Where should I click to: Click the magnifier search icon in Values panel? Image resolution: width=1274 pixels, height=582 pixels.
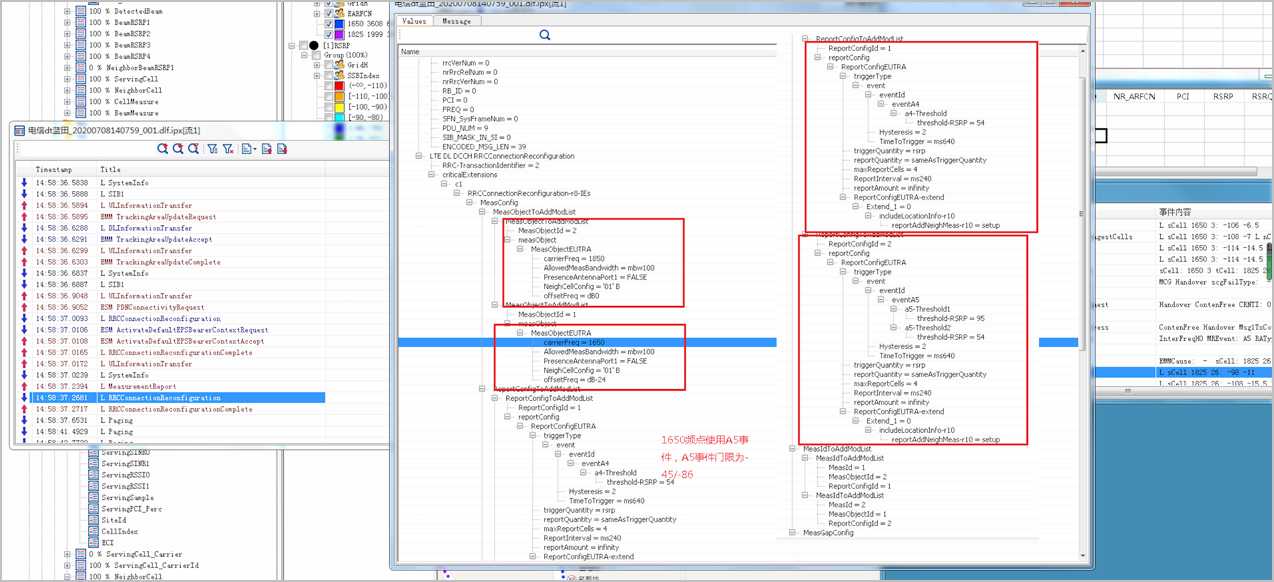point(545,35)
